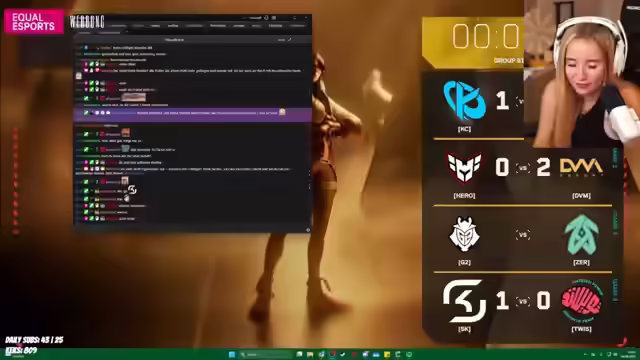640x360 pixels.
Task: Click the [TWIS] team logo
Action: pos(581,301)
